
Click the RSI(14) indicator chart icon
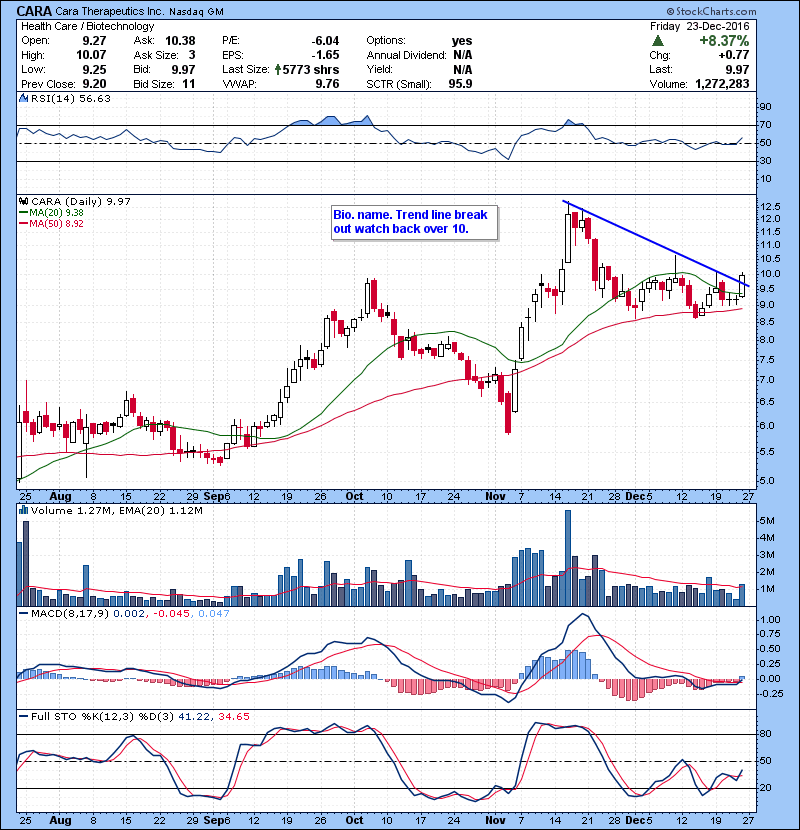(x=24, y=98)
